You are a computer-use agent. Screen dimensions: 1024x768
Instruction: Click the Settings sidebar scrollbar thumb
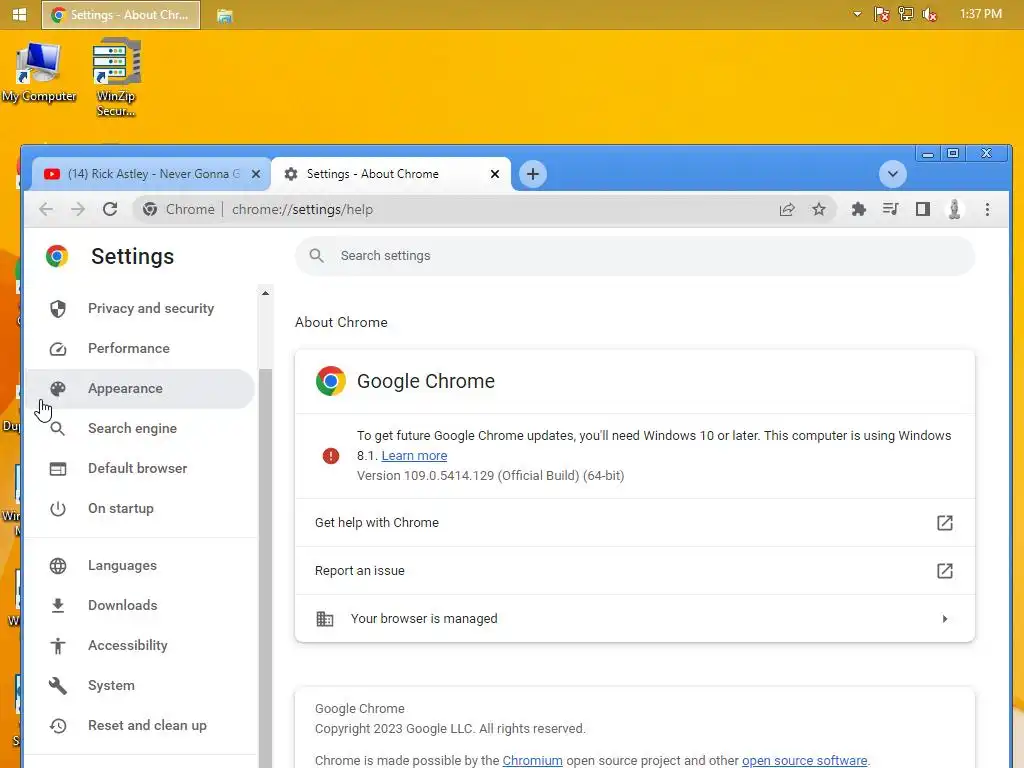coord(265,568)
